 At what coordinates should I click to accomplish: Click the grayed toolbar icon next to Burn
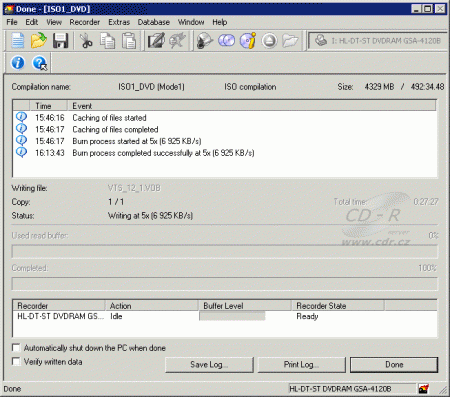point(177,41)
